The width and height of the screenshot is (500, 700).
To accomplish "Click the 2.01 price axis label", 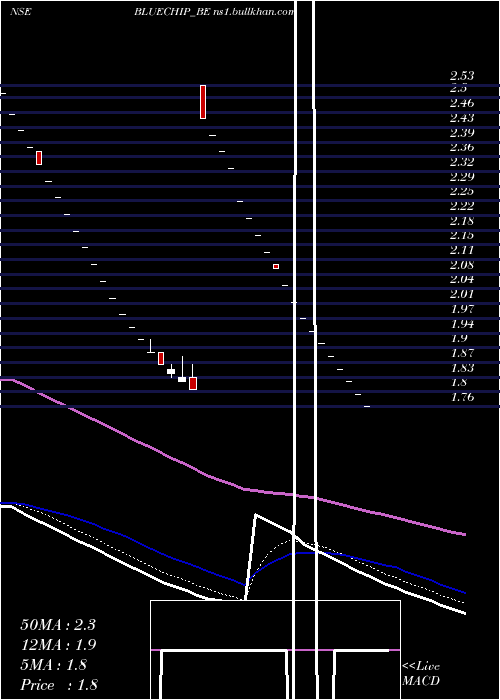I will pos(462,294).
